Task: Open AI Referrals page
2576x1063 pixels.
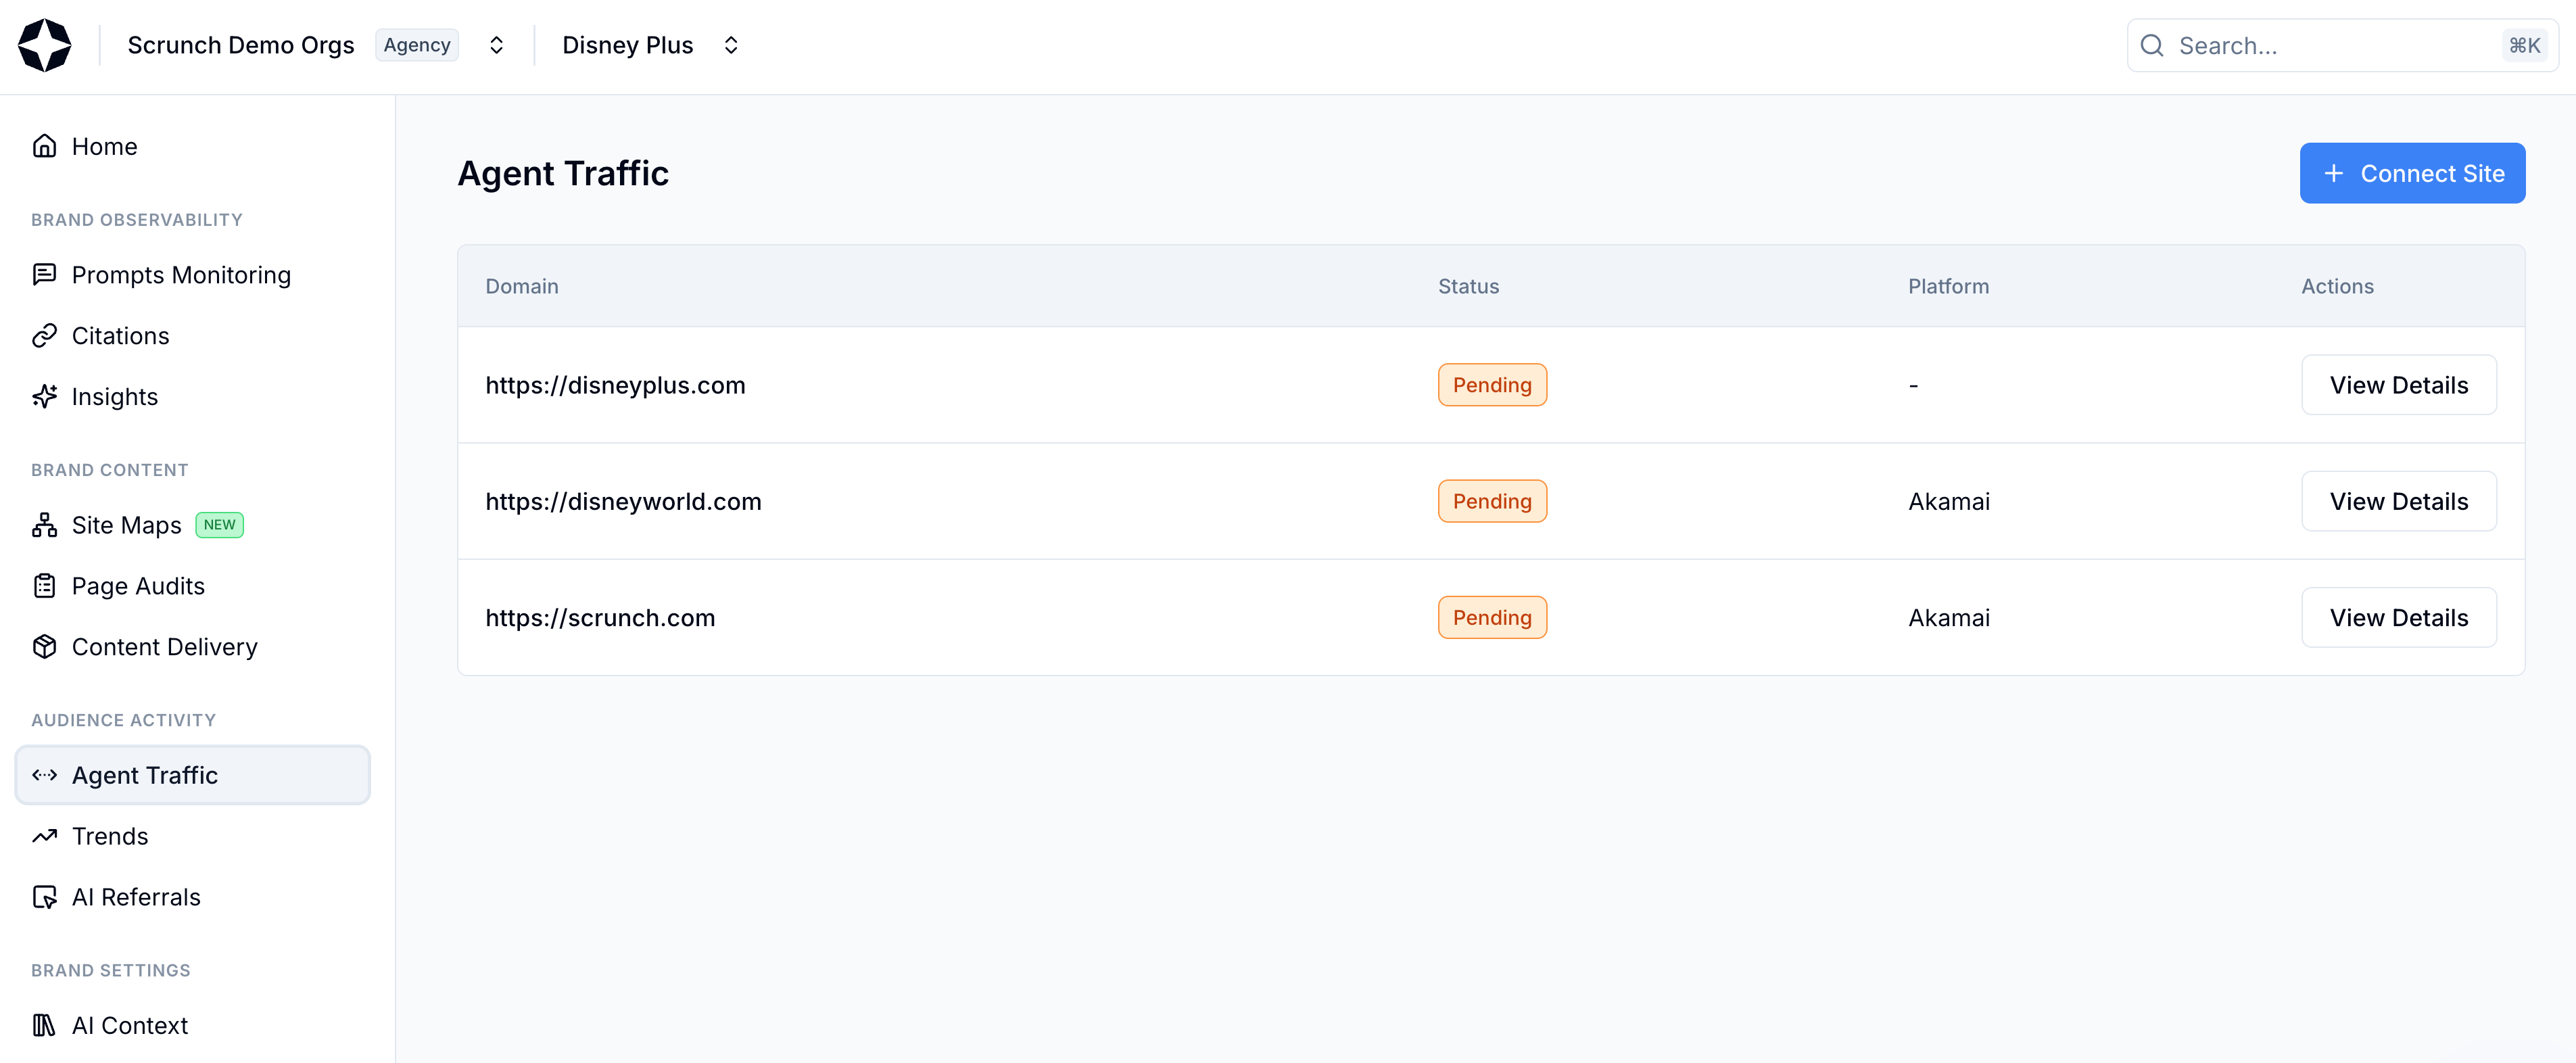Action: coord(193,897)
